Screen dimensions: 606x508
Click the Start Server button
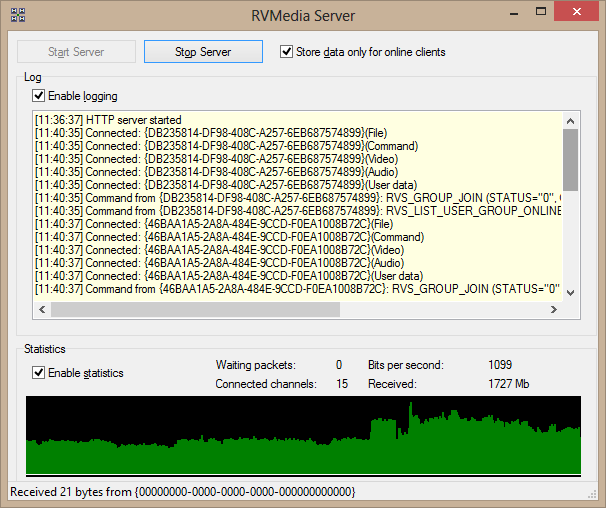(x=76, y=52)
